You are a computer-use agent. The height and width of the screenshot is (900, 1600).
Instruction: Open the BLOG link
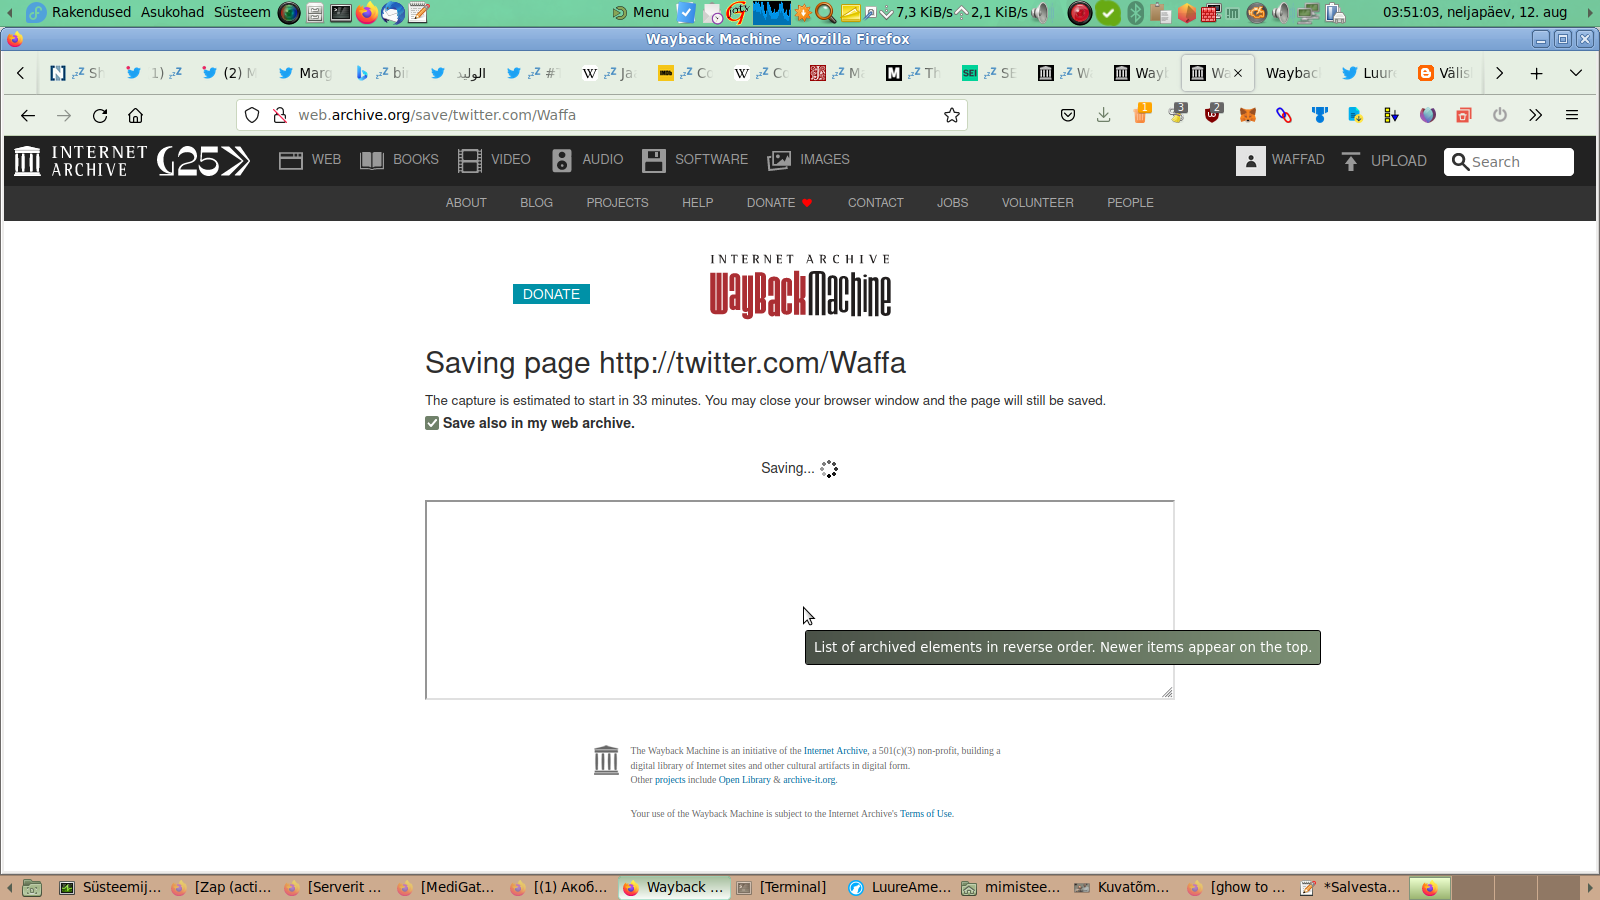[536, 203]
